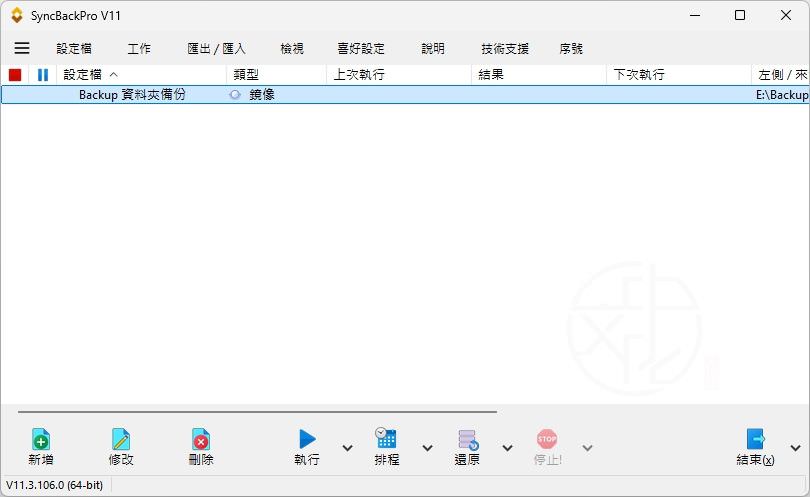This screenshot has height=497, width=810.
Task: Open the hamburger menu icon
Action: [22, 48]
